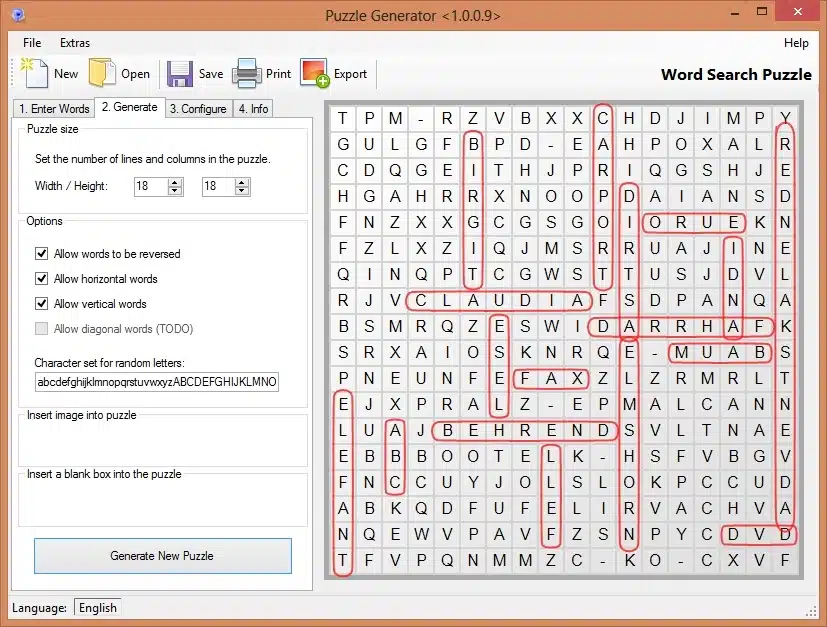
Task: Decrease puzzle width with down arrow
Action: (x=175, y=190)
